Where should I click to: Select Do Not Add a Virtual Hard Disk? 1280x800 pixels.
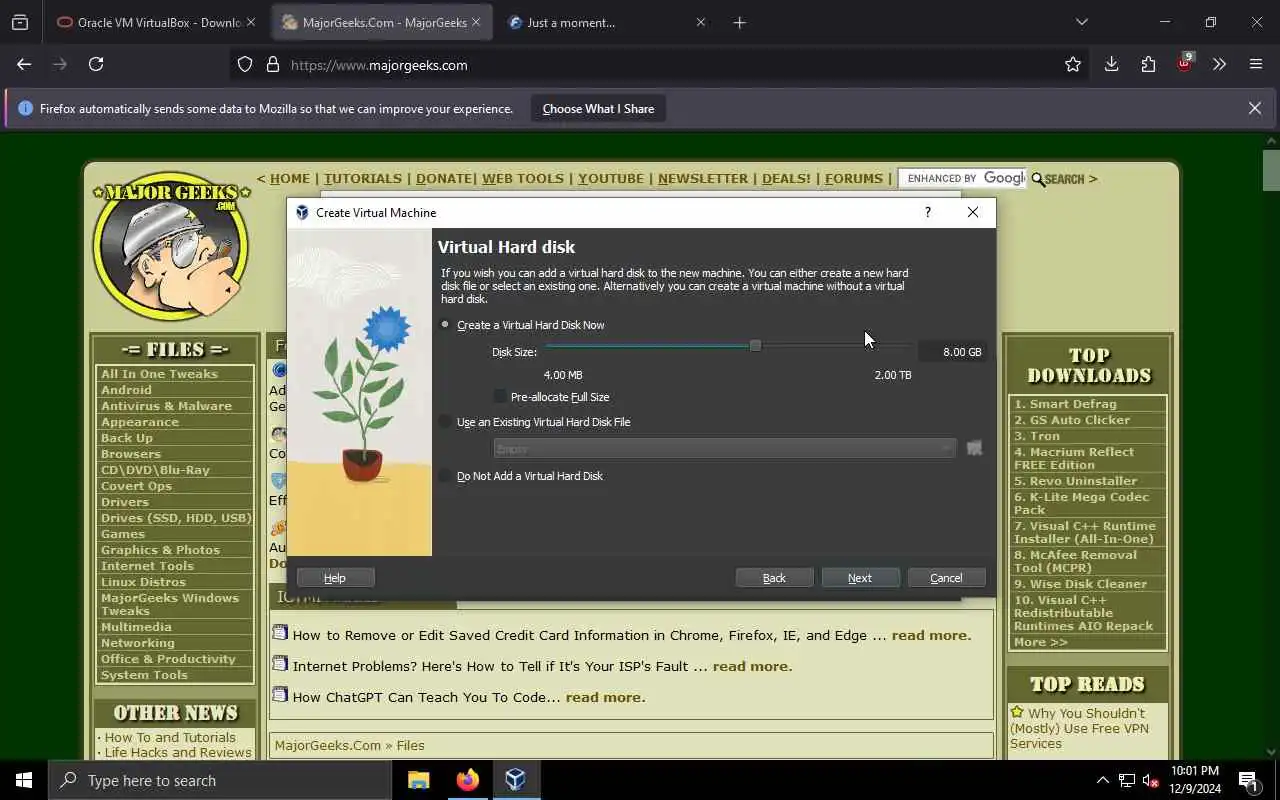tap(522, 476)
